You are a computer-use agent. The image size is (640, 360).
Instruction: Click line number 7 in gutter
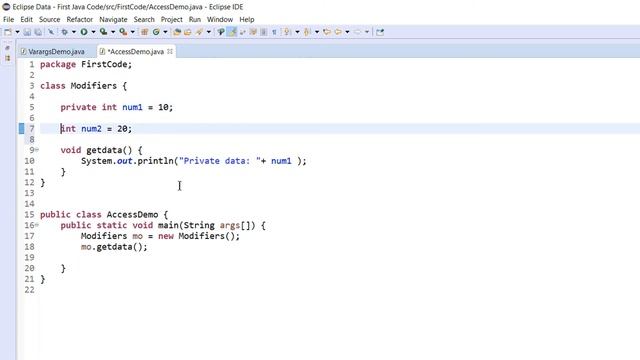(31, 129)
